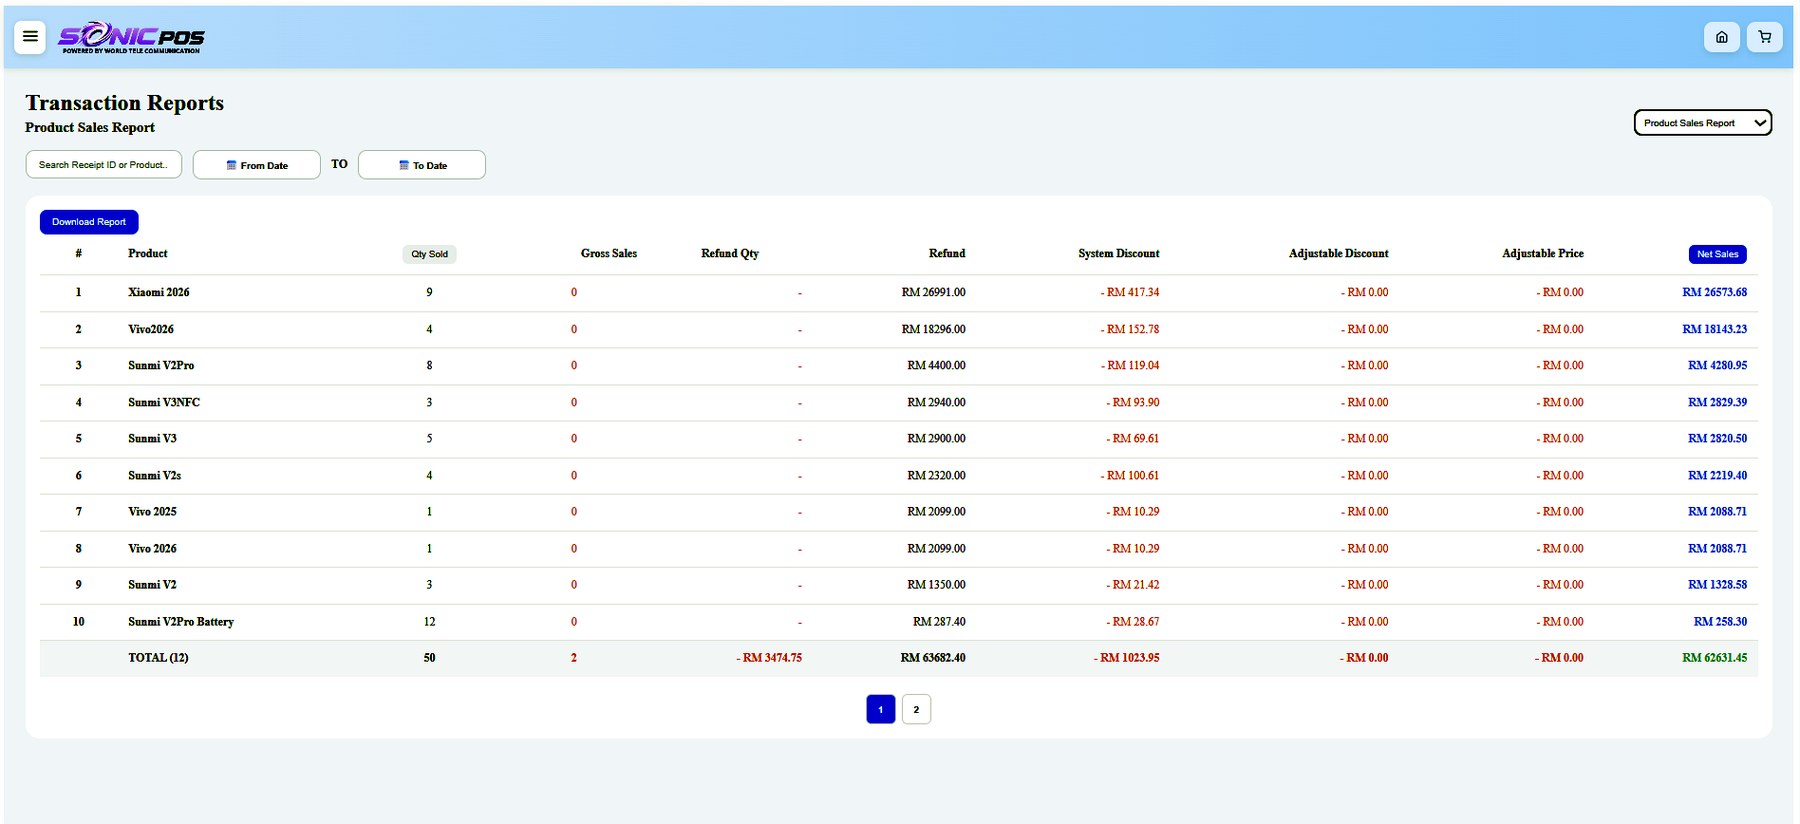The image size is (1800, 824).
Task: Click net sales RM 258.30
Action: [x=1720, y=622]
